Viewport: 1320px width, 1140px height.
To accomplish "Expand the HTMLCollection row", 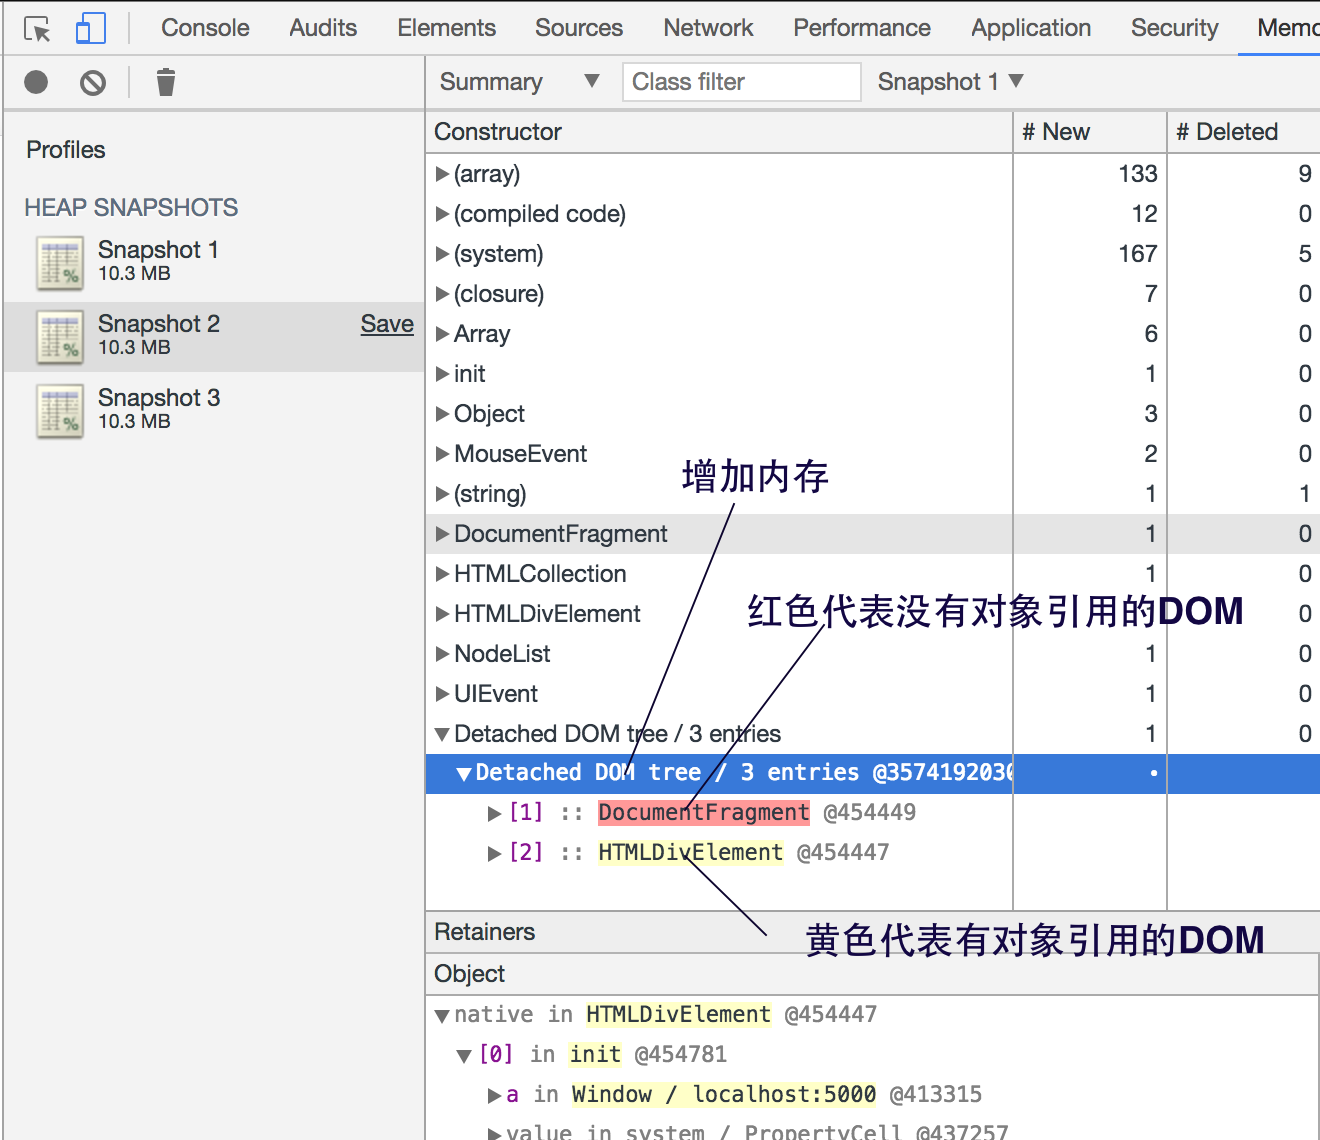I will coord(442,574).
